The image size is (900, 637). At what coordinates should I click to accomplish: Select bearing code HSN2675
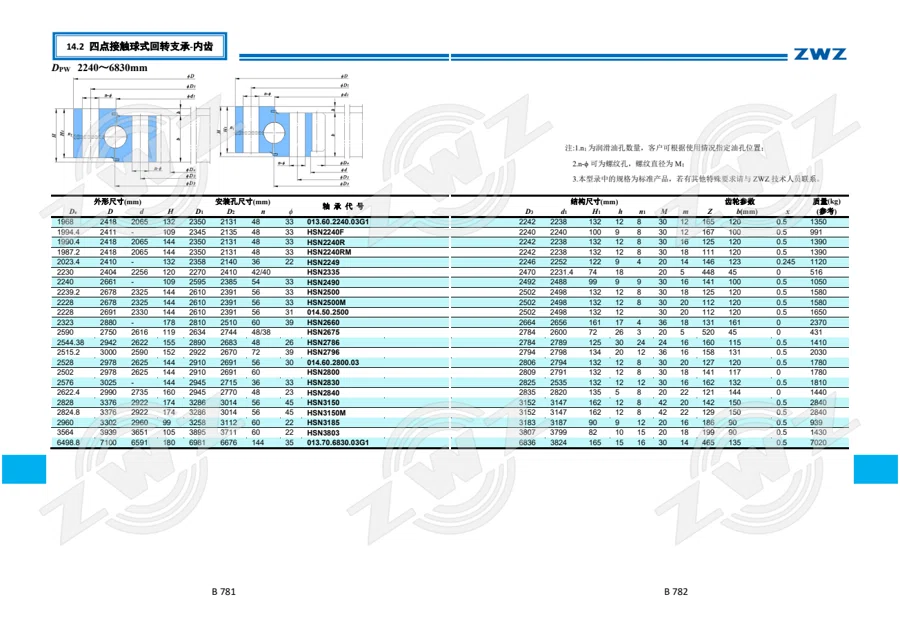click(x=323, y=332)
